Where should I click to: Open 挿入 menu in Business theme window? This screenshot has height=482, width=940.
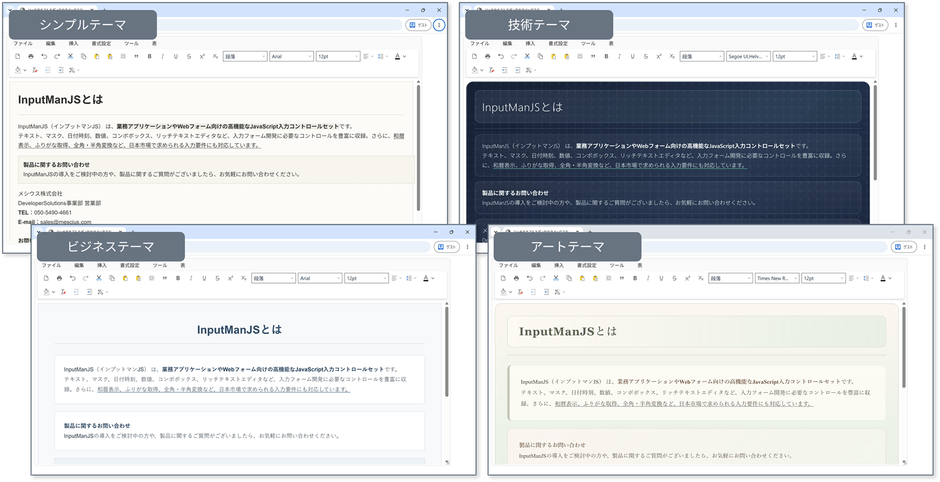pos(102,265)
